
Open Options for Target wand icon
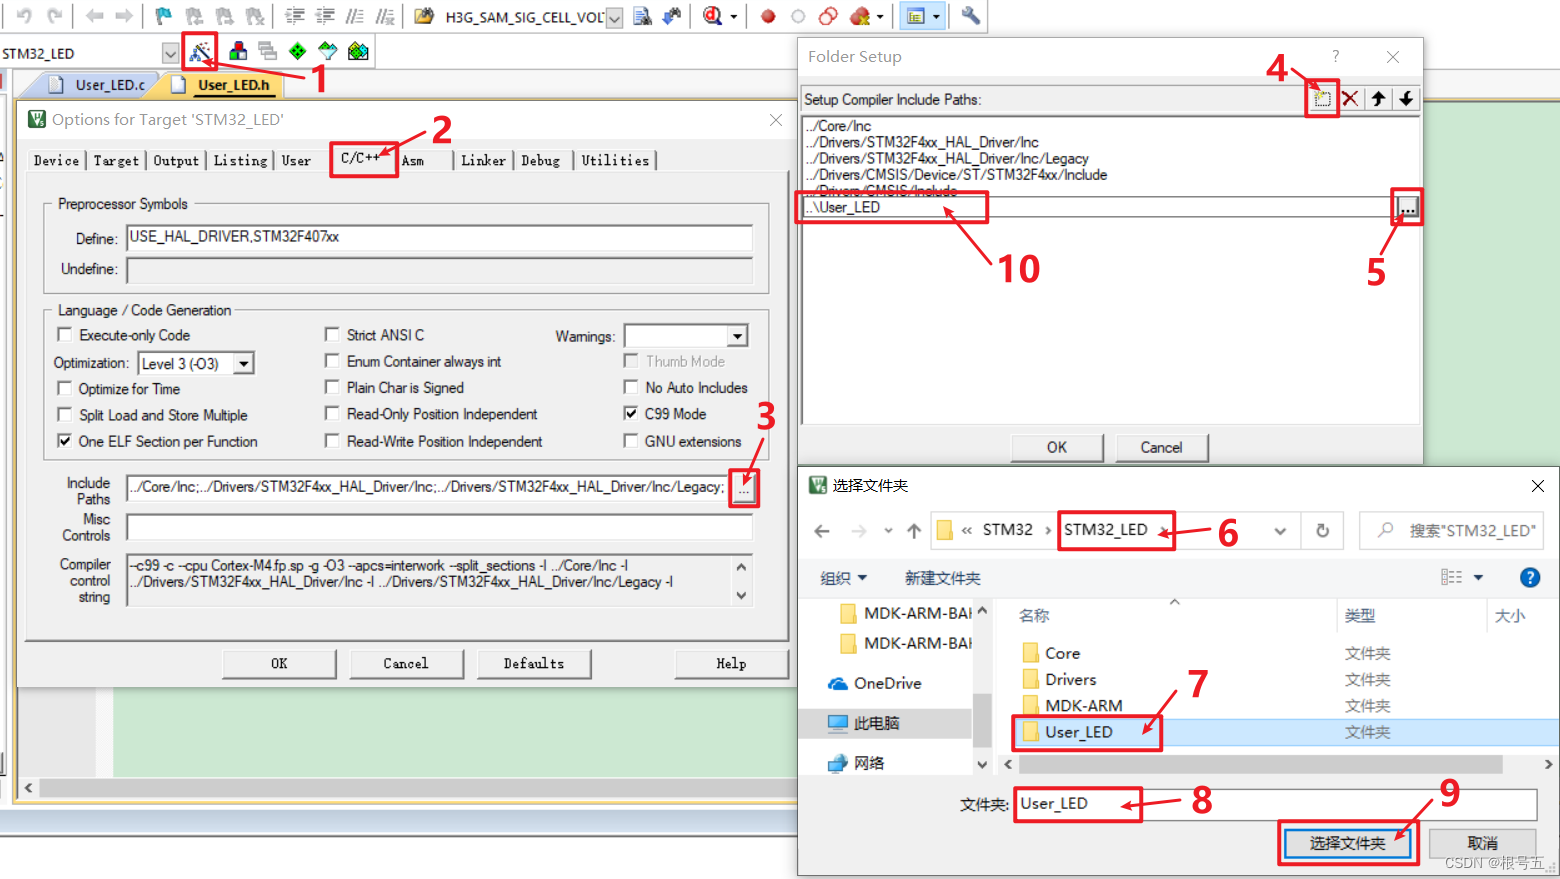click(200, 51)
